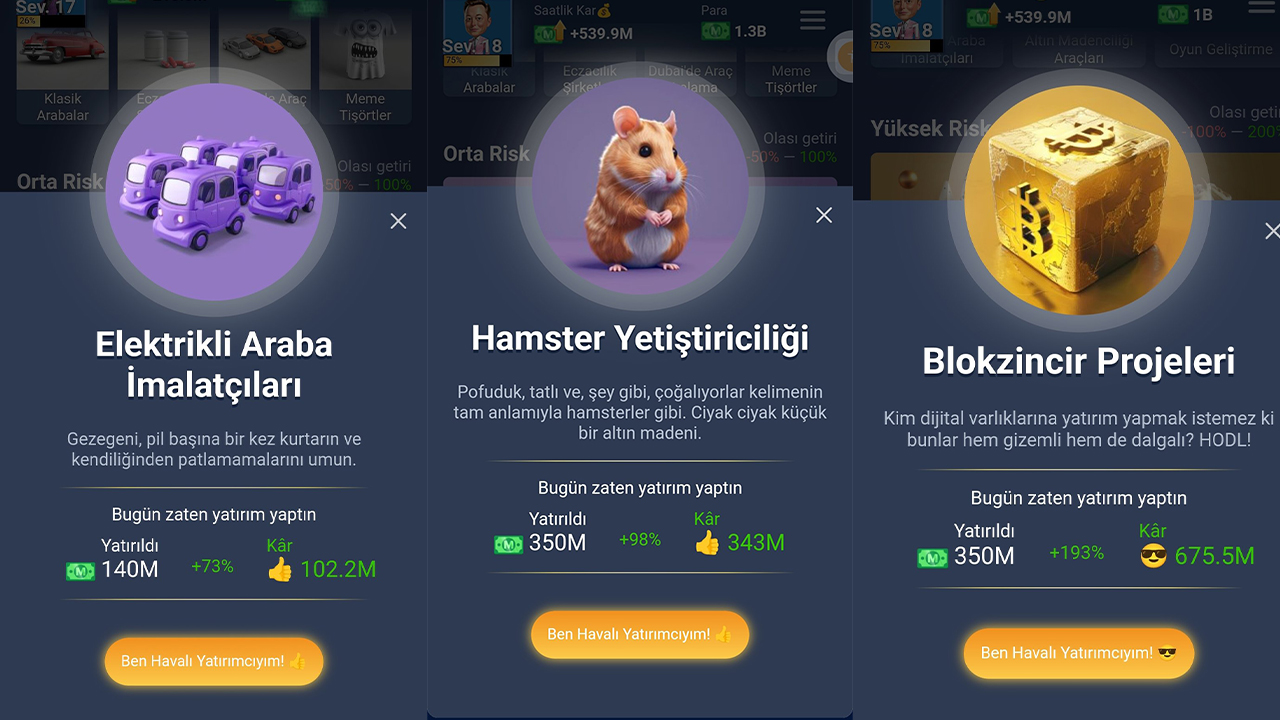Tap the 140M invested cash icon
This screenshot has width=1280, height=720.
coord(80,571)
